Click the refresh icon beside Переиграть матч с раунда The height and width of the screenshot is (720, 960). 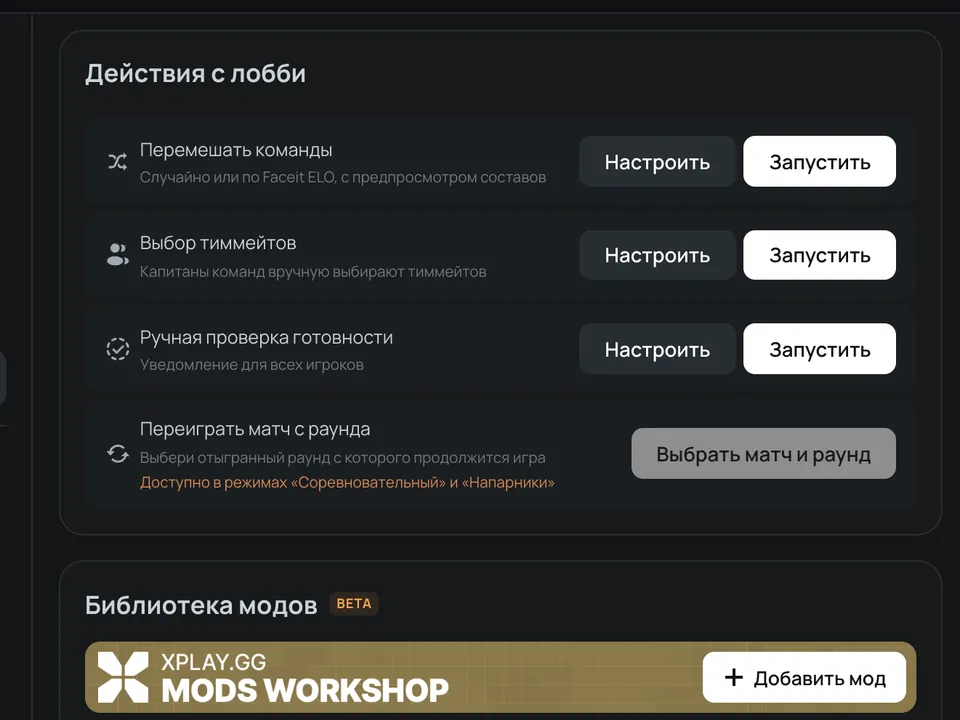pos(118,454)
